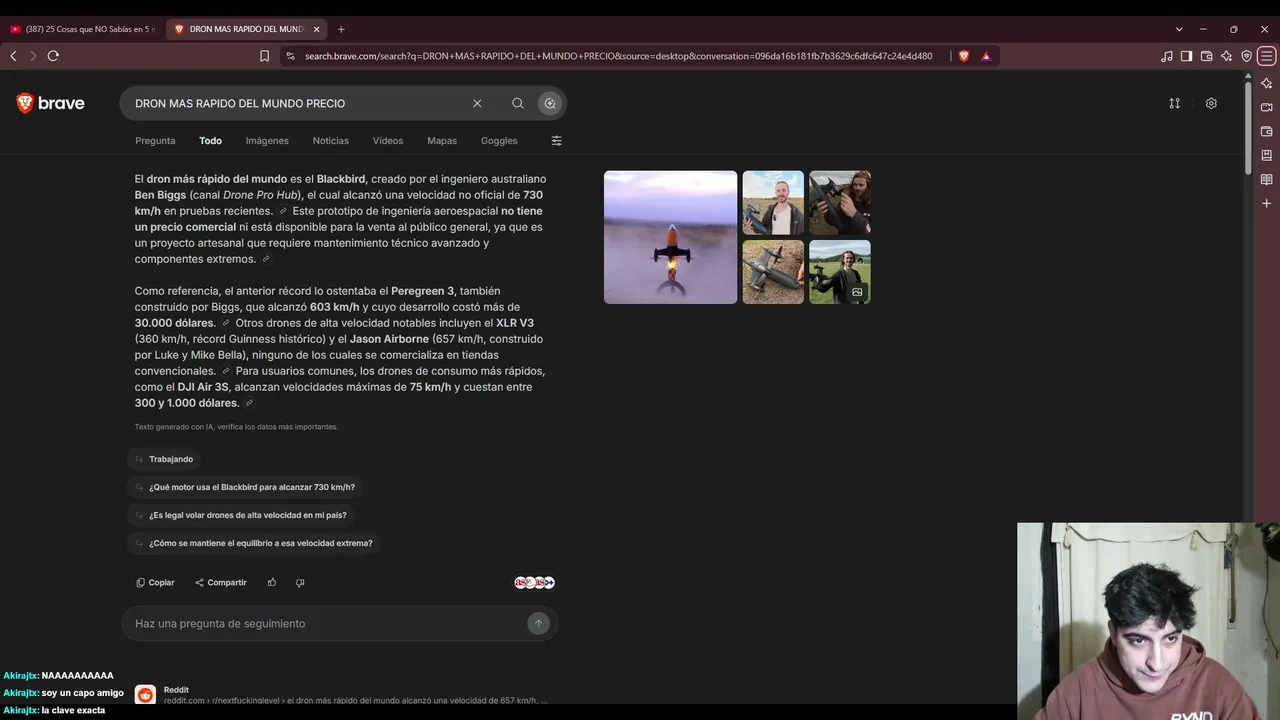Click the up-down arrows icon near the settings gear
Screen dimensions: 1280x720
[1175, 103]
